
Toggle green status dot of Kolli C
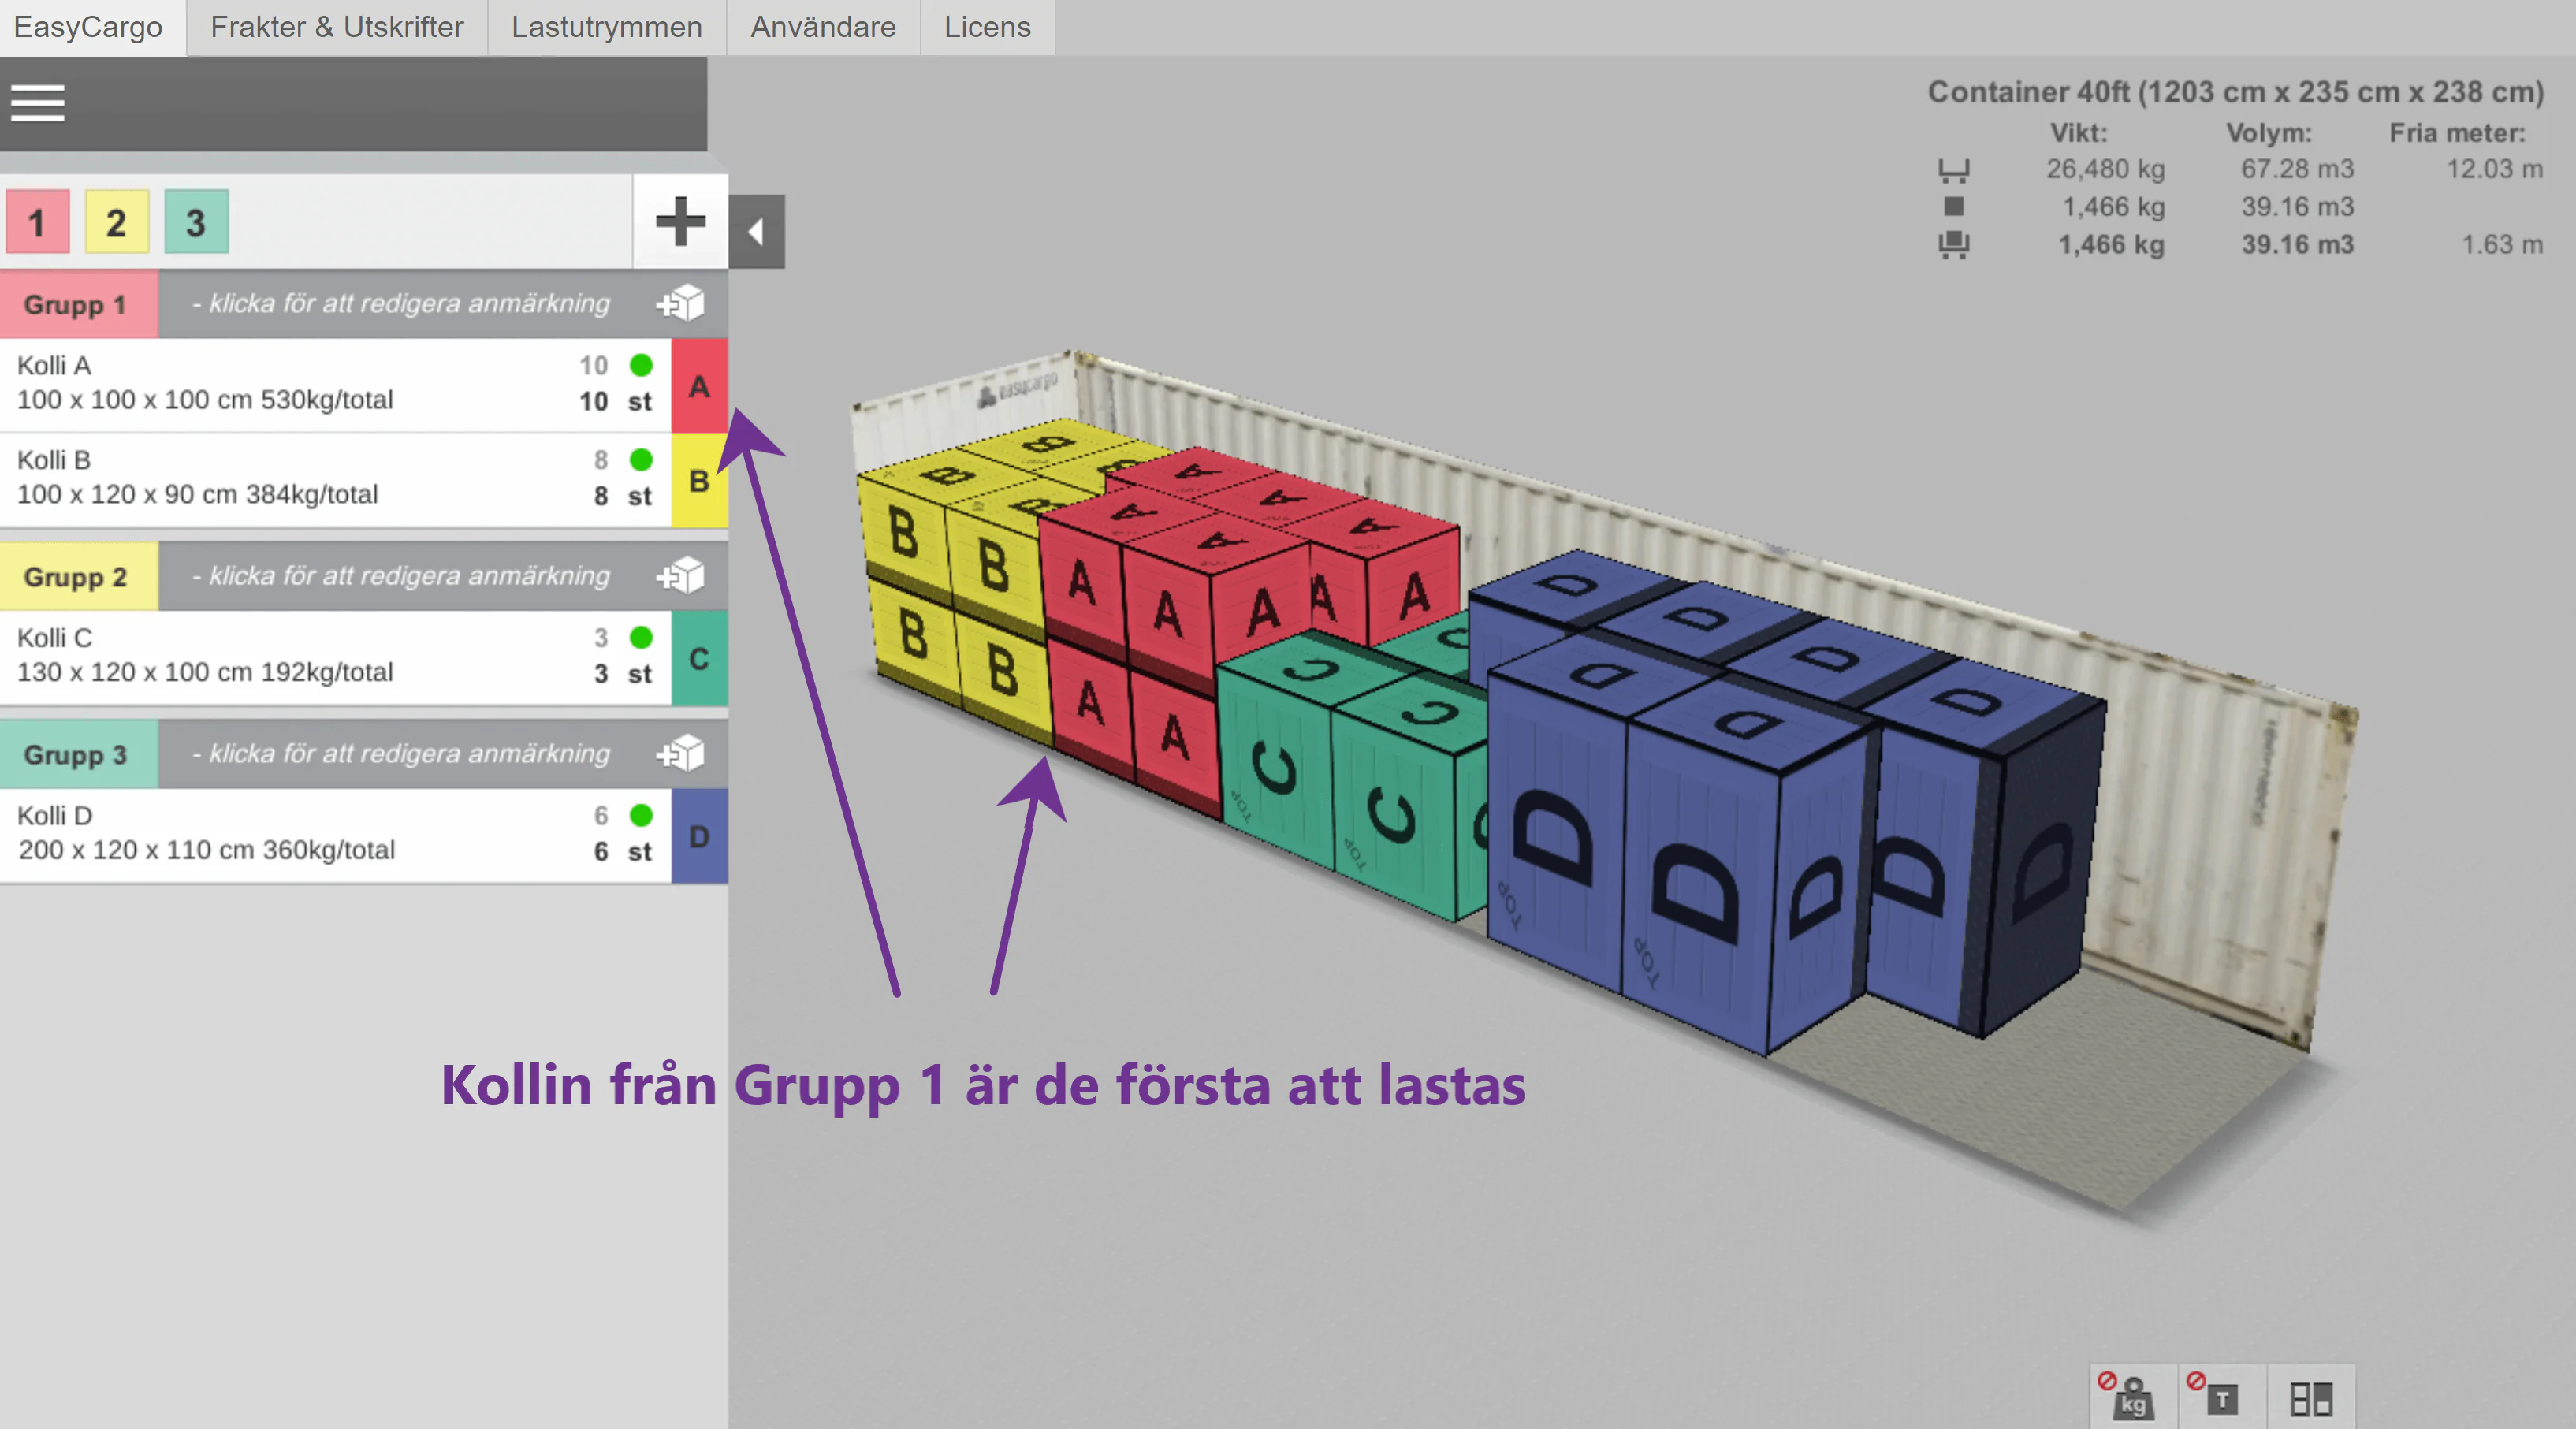[x=641, y=638]
